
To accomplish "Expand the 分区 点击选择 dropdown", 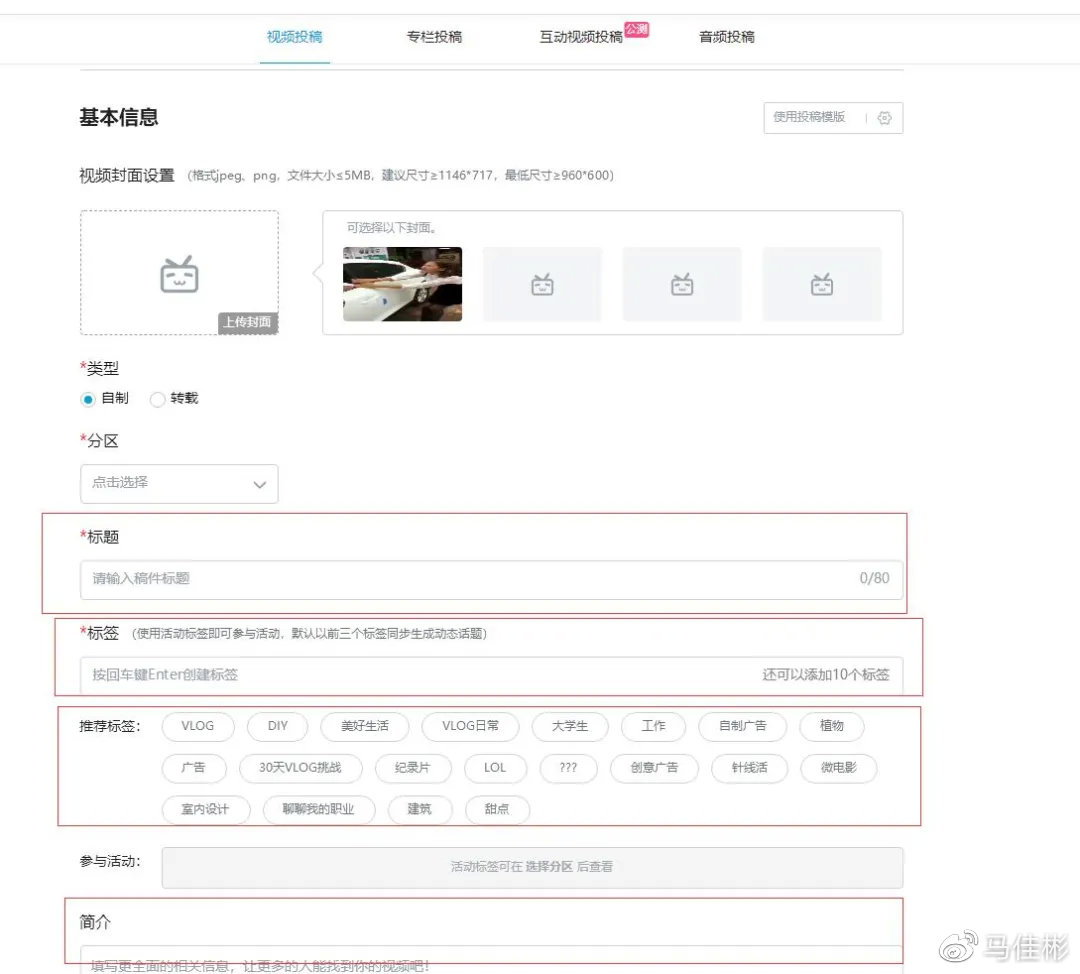I will 179,484.
